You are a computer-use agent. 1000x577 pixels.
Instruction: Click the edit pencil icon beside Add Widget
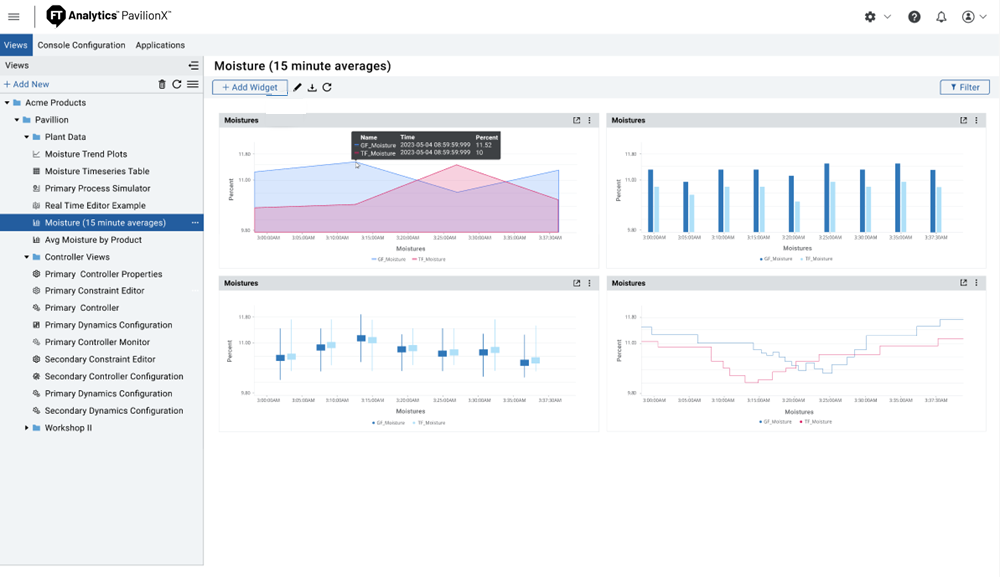[298, 87]
